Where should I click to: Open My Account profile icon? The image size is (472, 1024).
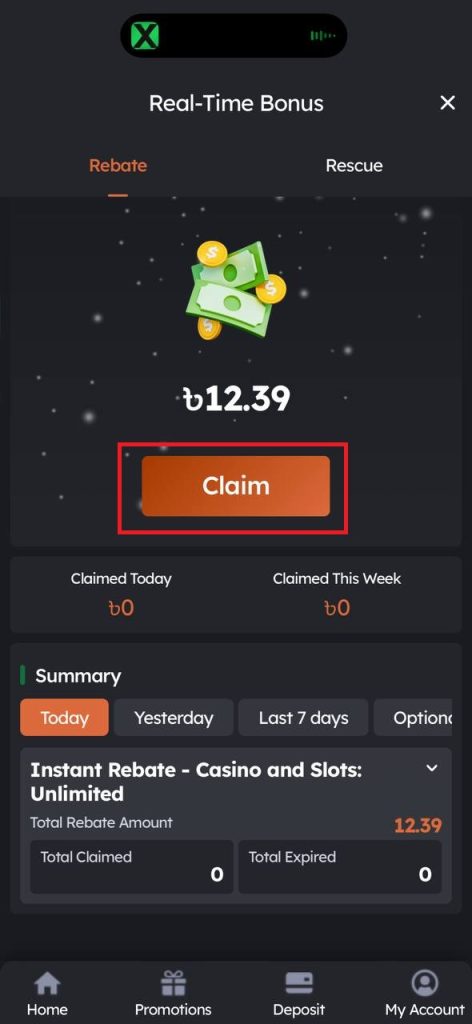coord(425,983)
